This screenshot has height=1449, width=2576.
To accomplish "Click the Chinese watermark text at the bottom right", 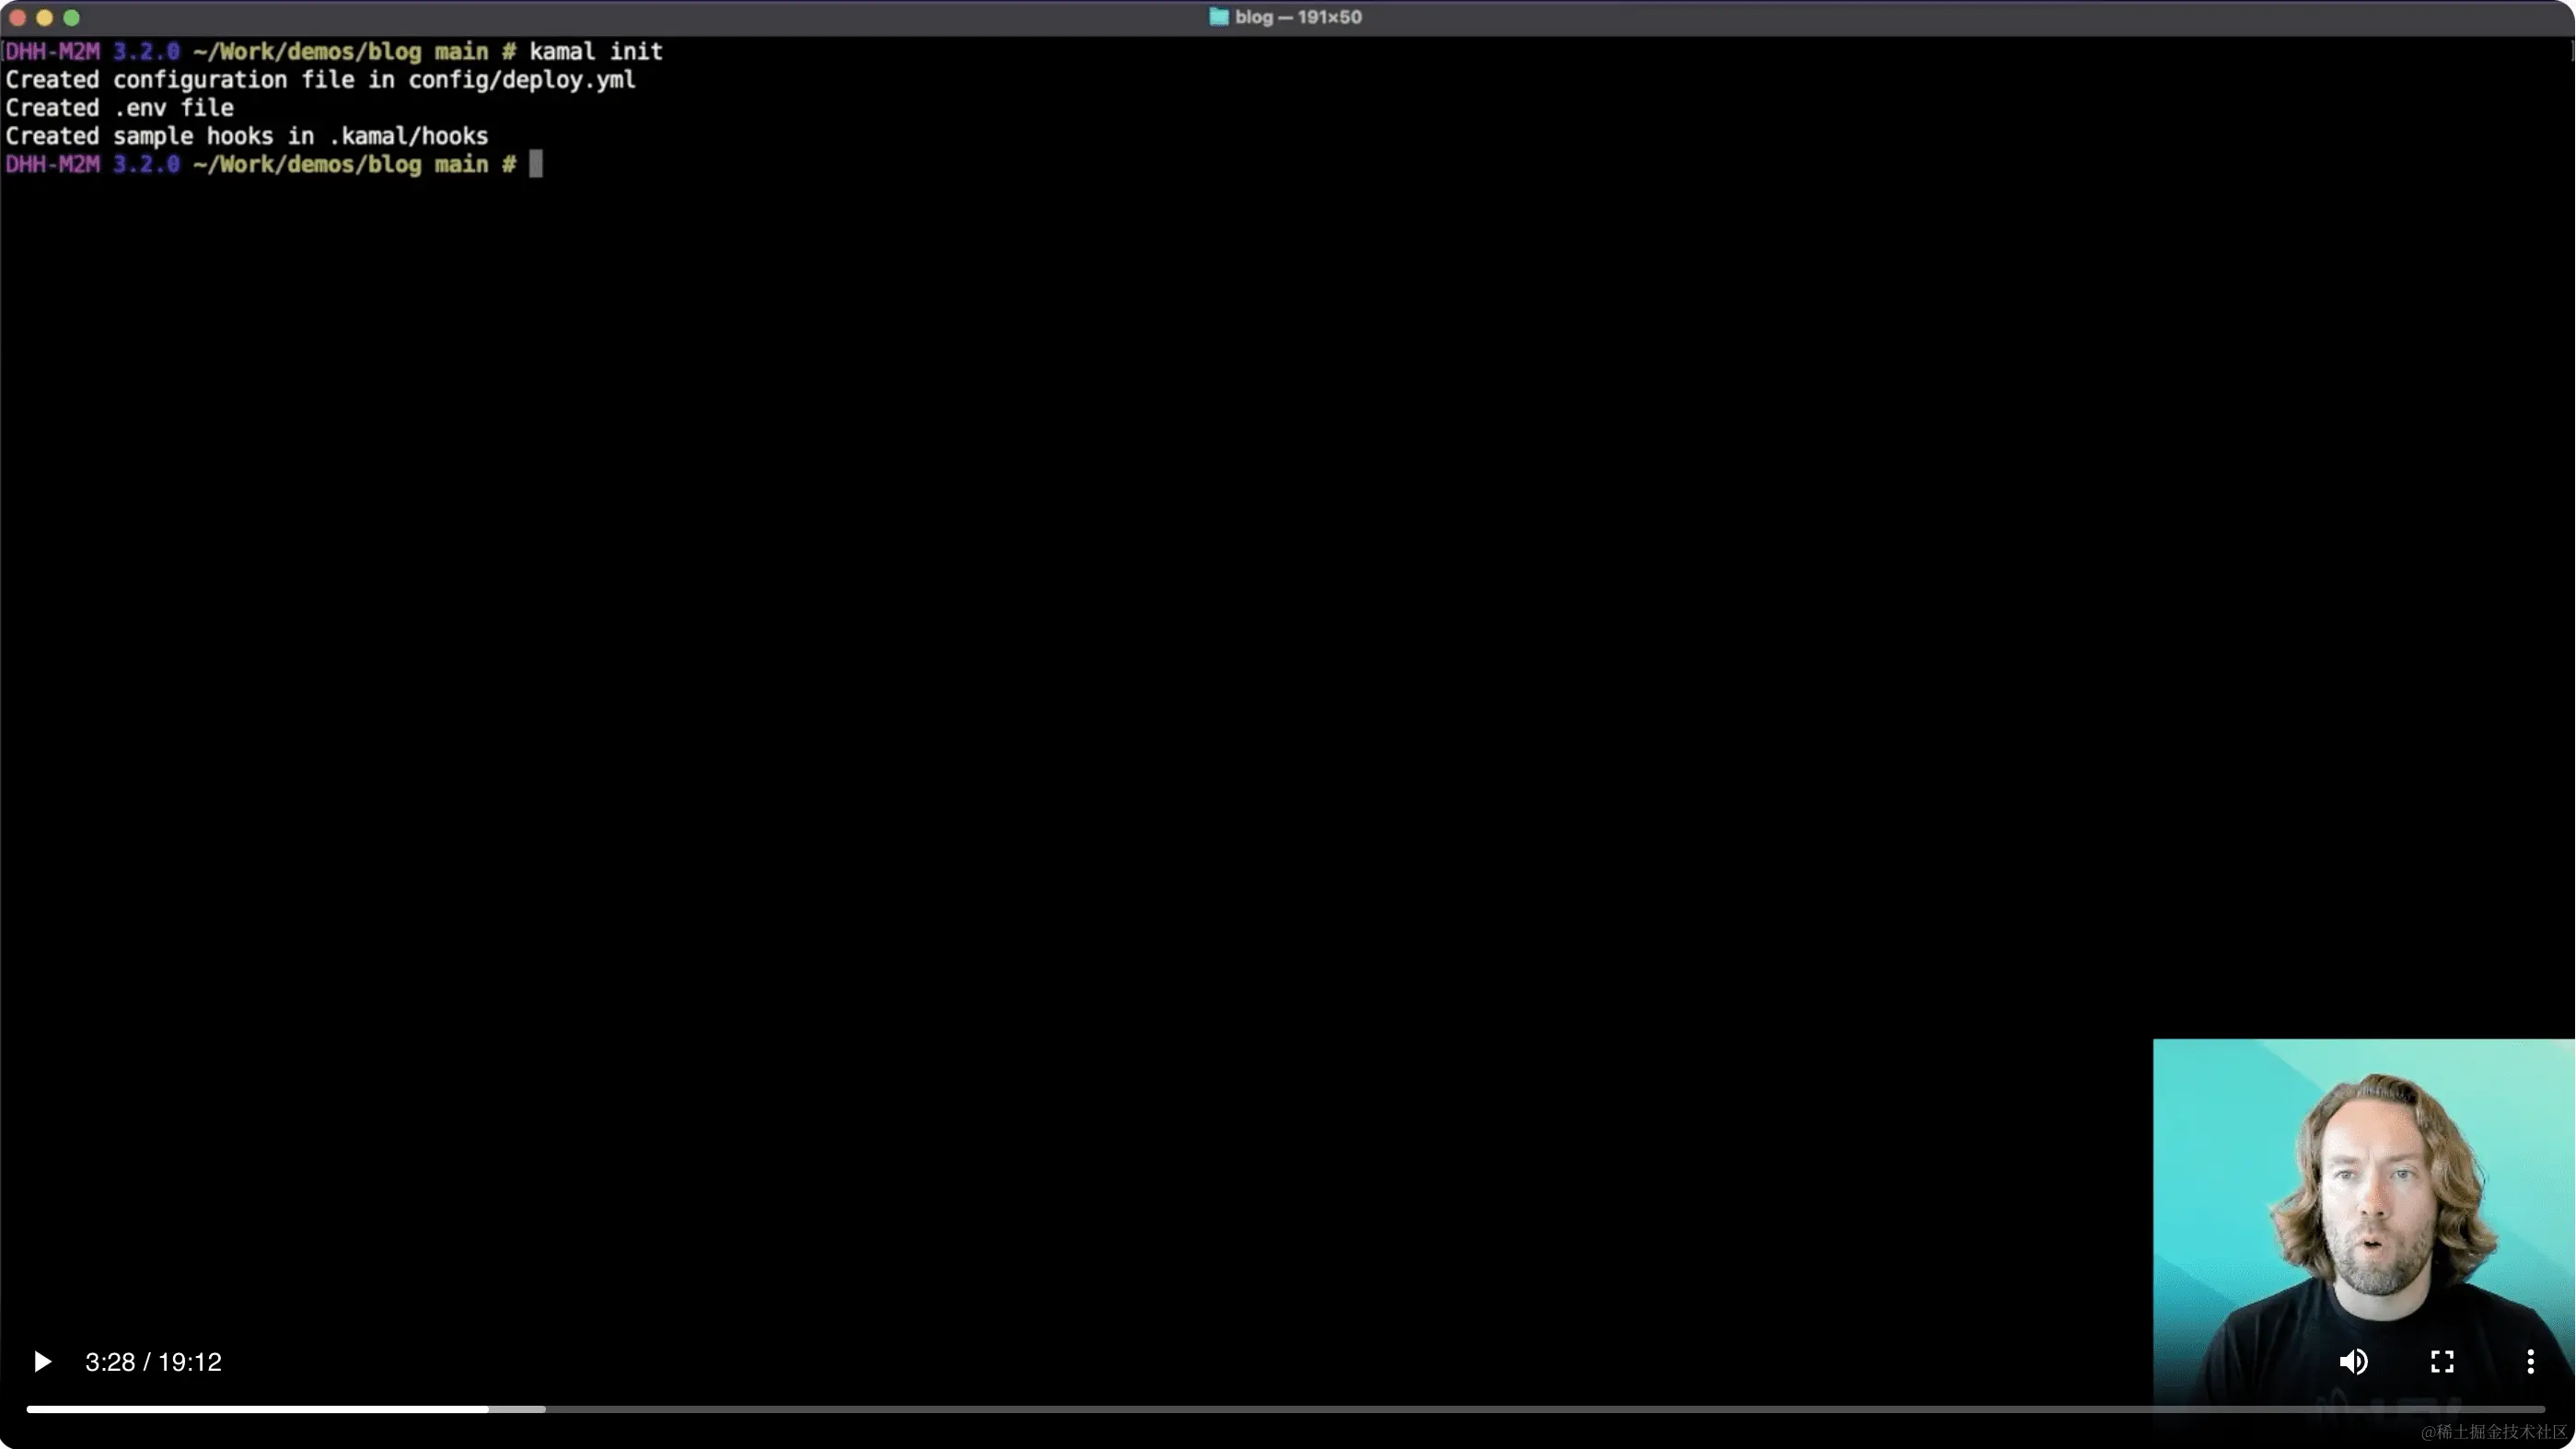I will [x=2493, y=1432].
